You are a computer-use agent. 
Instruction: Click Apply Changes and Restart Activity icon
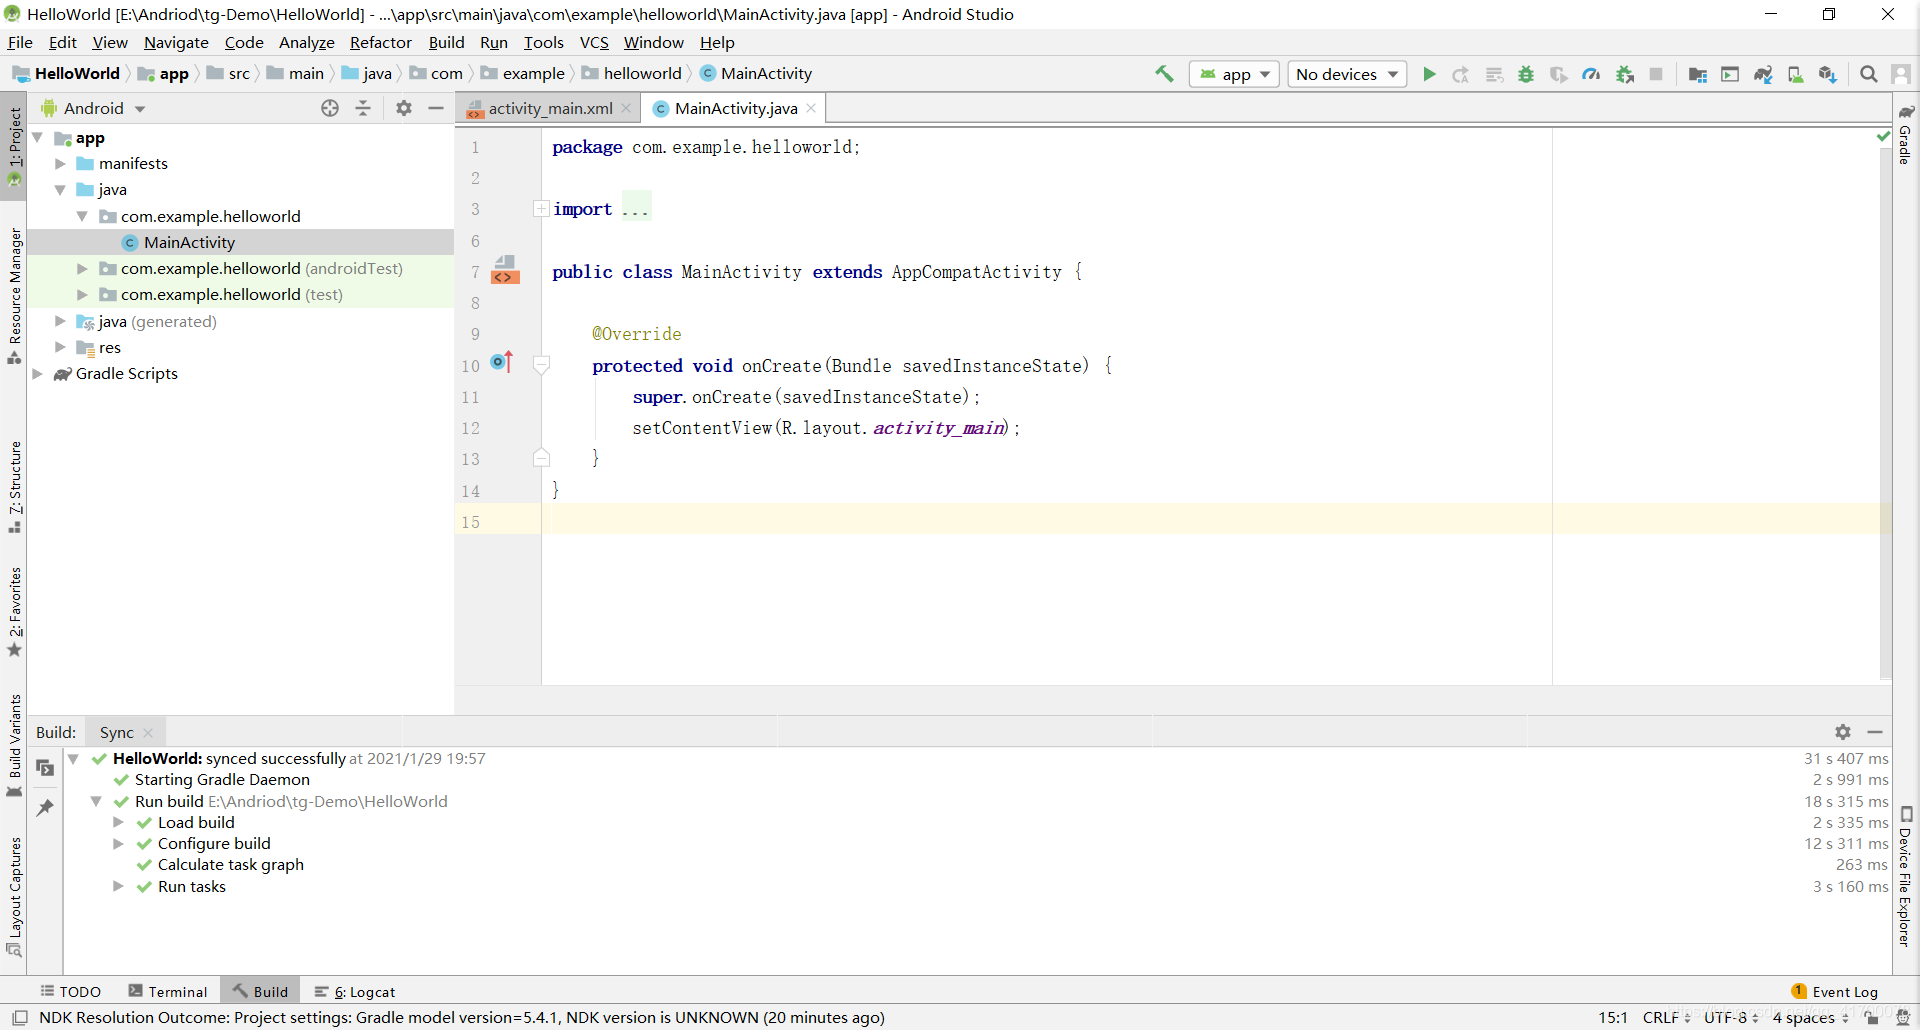coord(1461,74)
